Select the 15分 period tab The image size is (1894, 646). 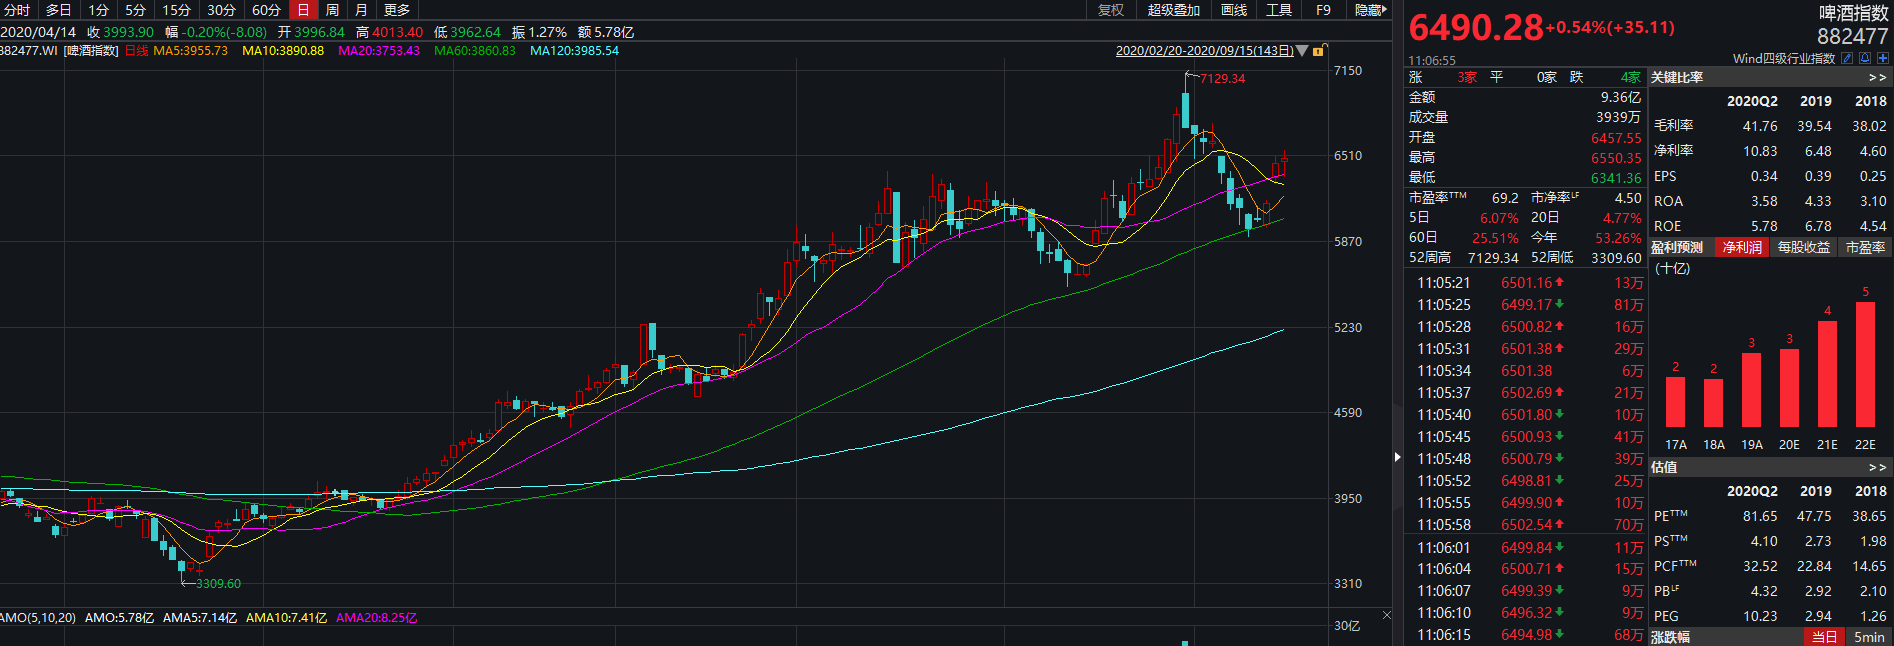point(177,10)
